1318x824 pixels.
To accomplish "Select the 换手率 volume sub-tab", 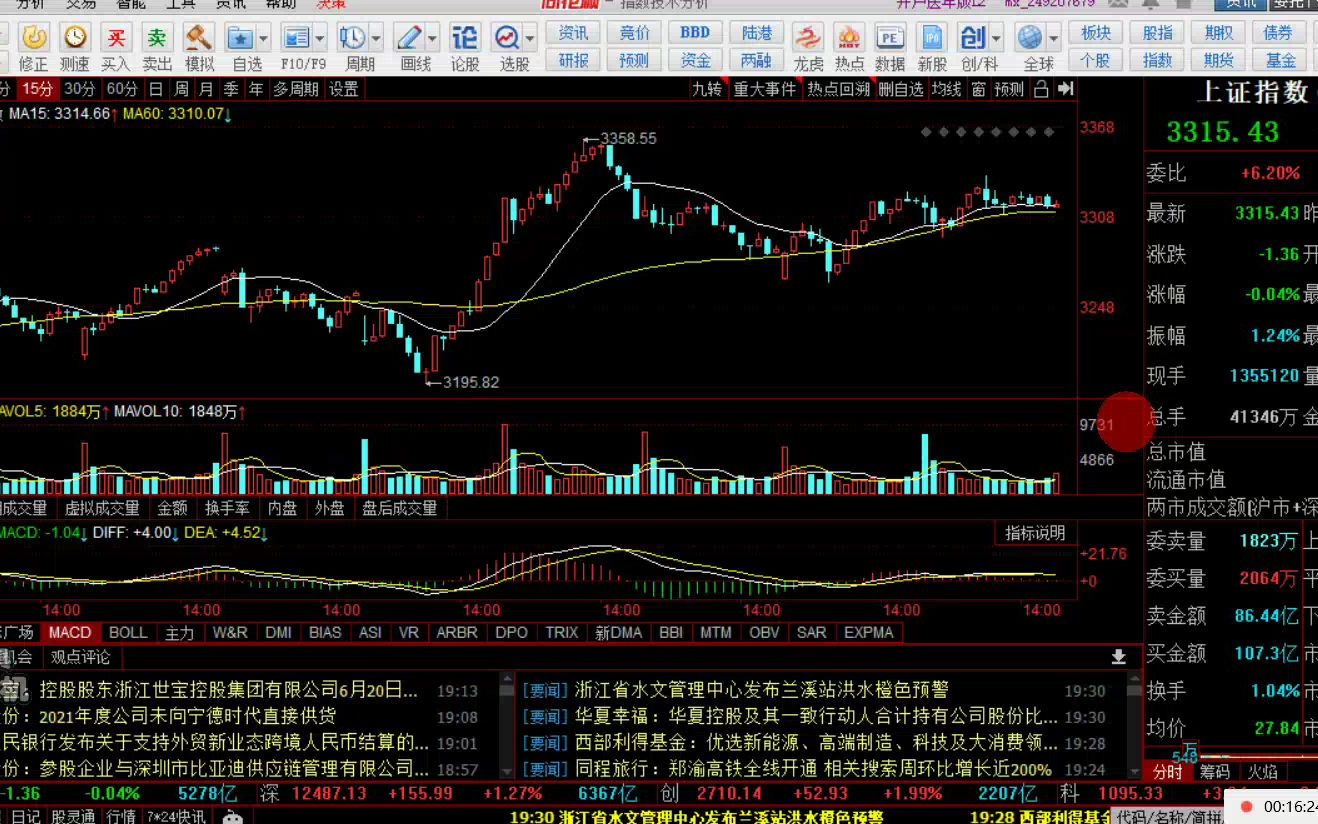I will click(x=226, y=508).
